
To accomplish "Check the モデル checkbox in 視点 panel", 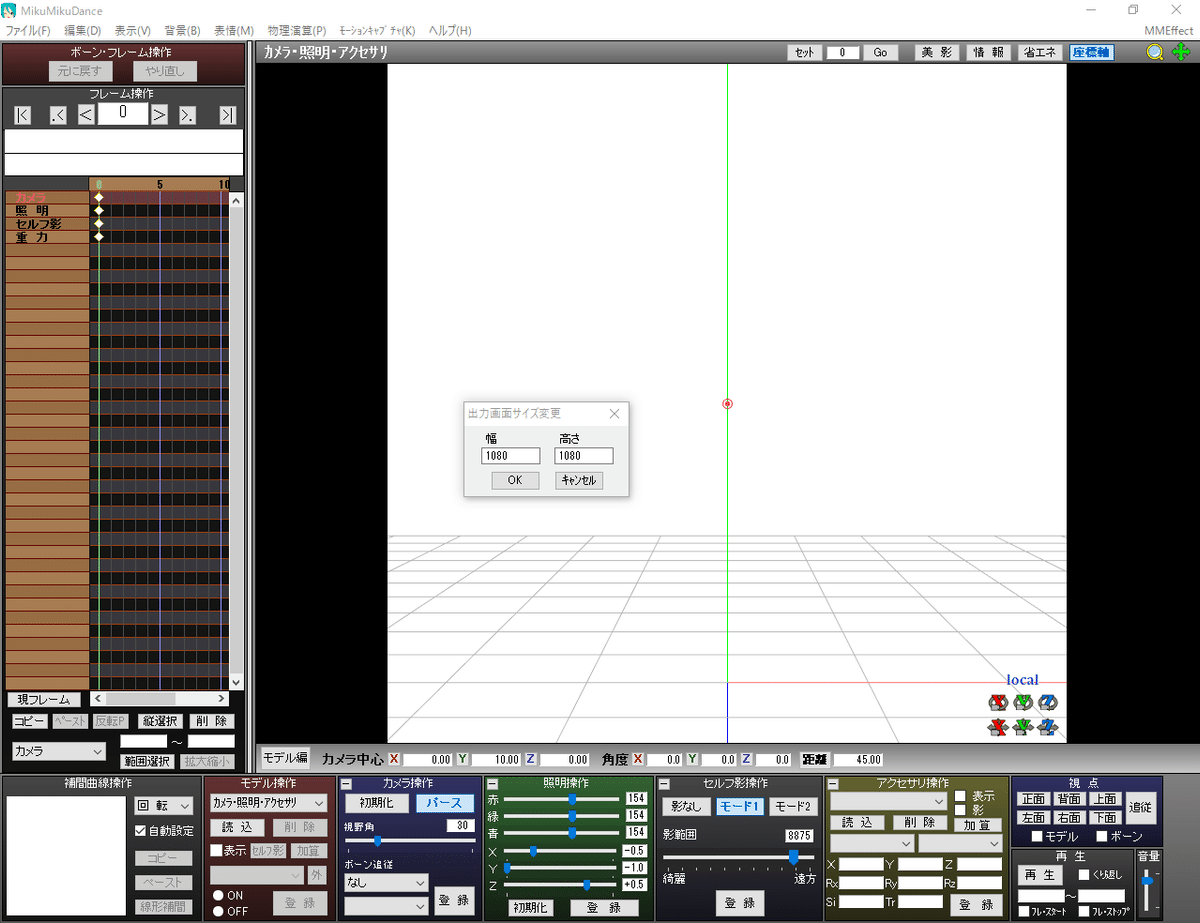I will (1037, 836).
